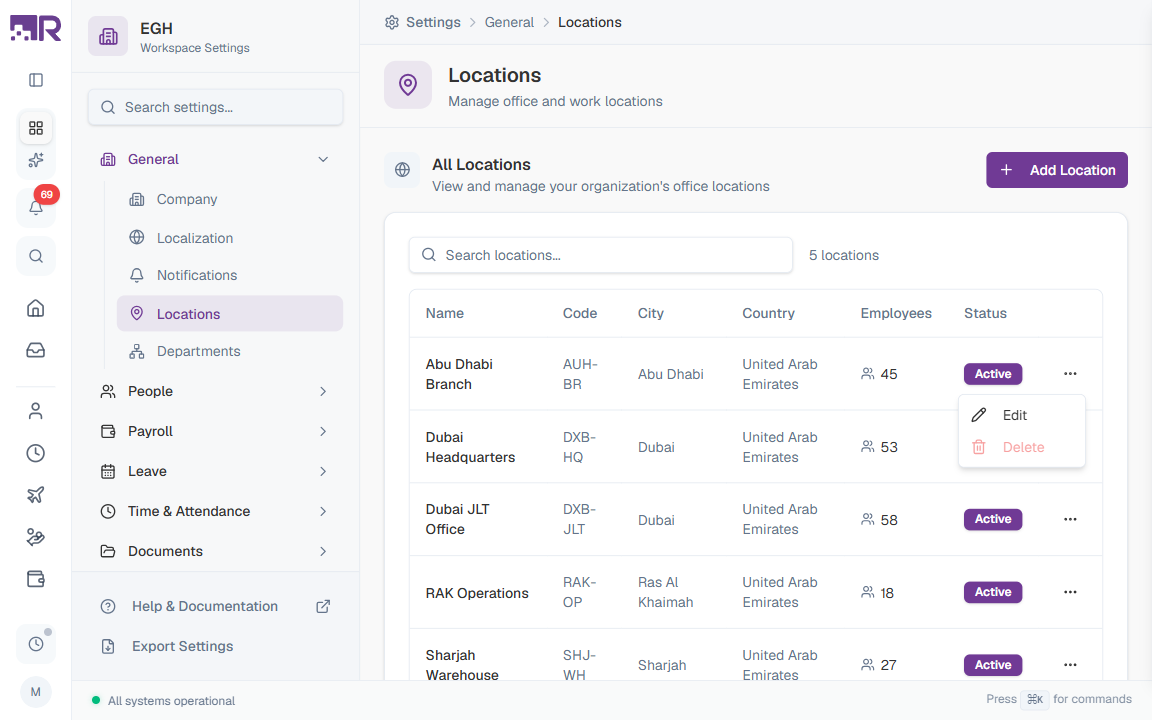The image size is (1152, 720).
Task: Open the recent activity clock icon
Action: pyautogui.click(x=35, y=644)
